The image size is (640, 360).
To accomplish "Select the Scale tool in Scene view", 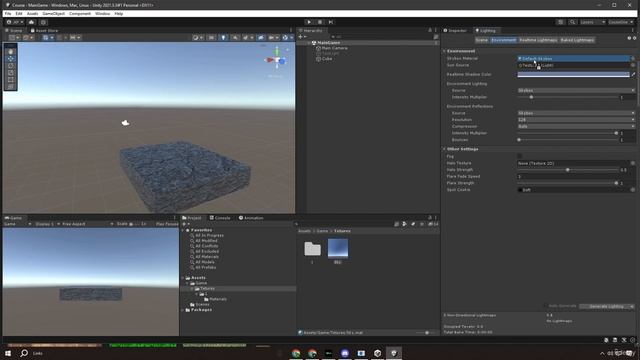I will (x=11, y=73).
